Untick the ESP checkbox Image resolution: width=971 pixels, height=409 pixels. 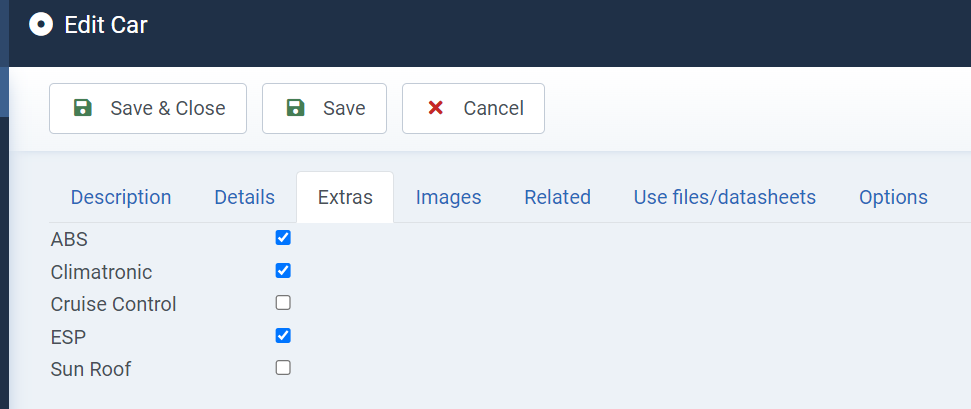pos(283,336)
